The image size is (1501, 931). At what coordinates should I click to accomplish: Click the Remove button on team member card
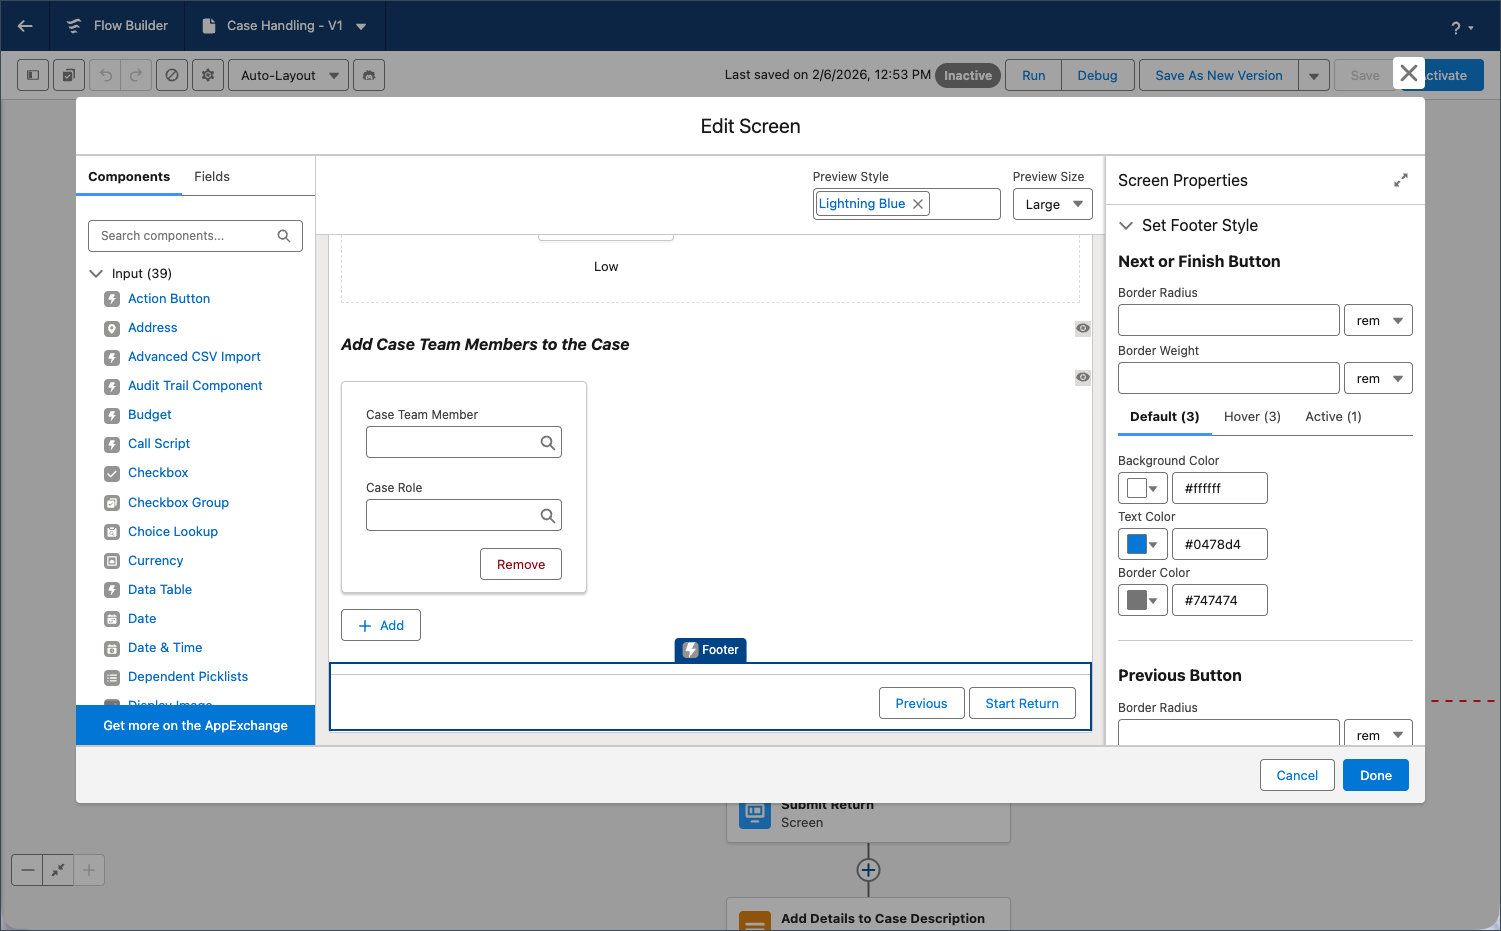click(520, 564)
